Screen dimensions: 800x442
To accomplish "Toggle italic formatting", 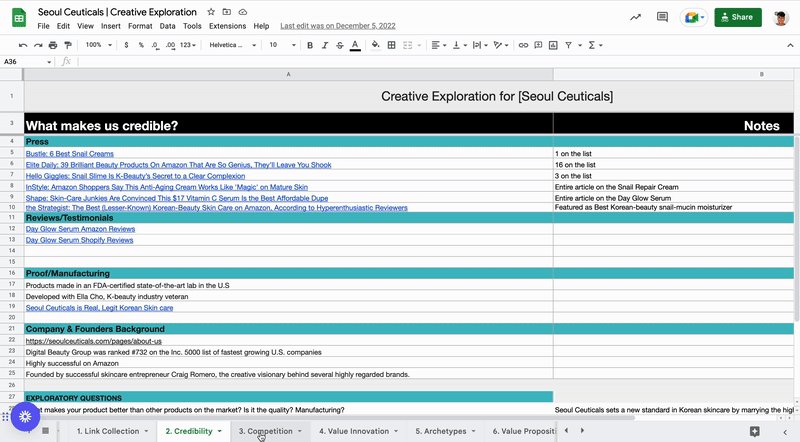I will coord(324,45).
